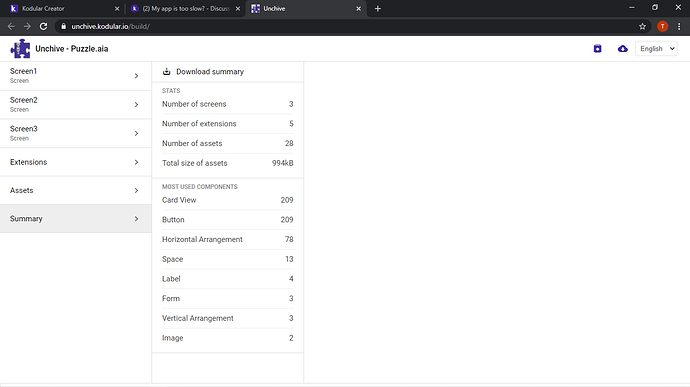Click the Number of extensions row
The width and height of the screenshot is (690, 387).
[x=228, y=124]
